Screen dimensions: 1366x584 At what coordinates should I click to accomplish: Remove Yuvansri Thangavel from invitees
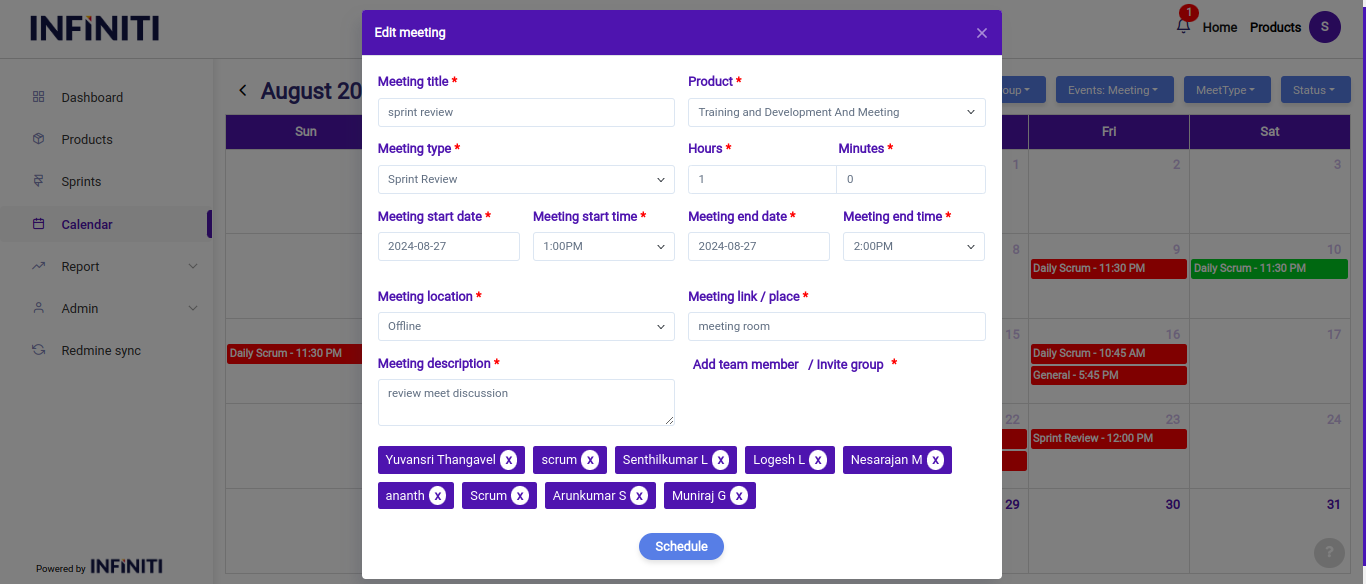pyautogui.click(x=508, y=460)
